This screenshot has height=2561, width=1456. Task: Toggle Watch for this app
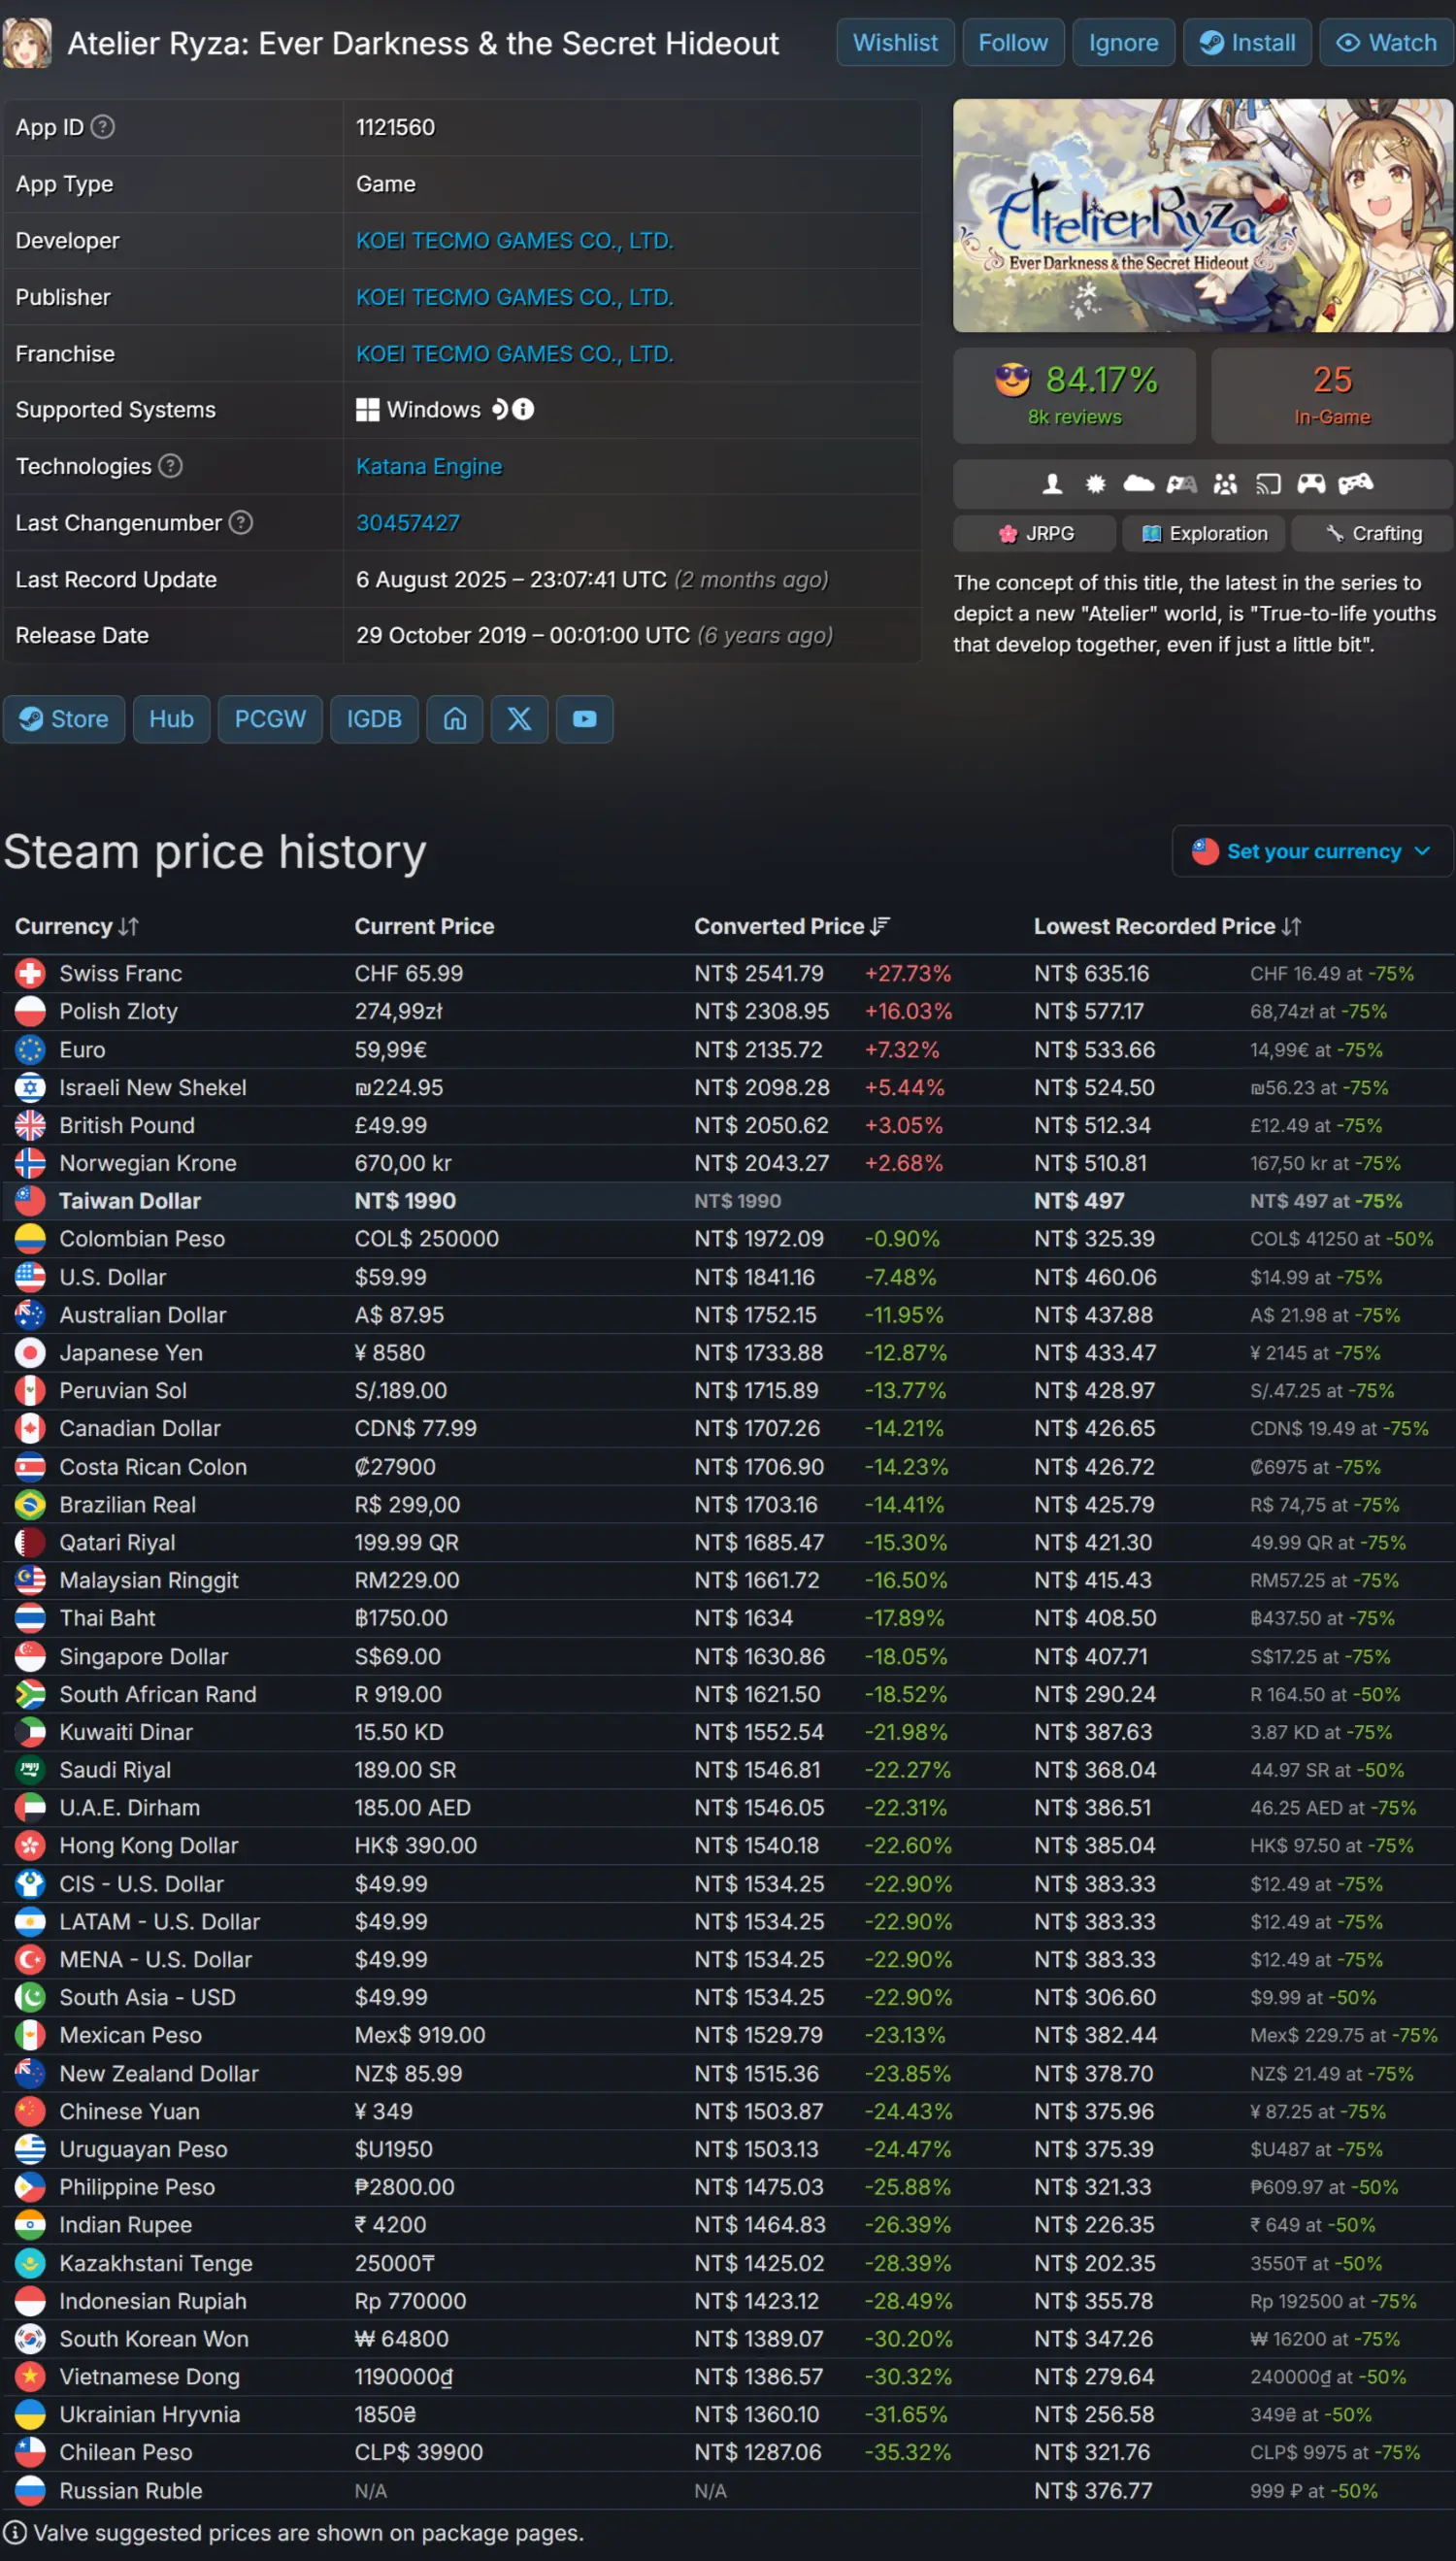(1386, 43)
